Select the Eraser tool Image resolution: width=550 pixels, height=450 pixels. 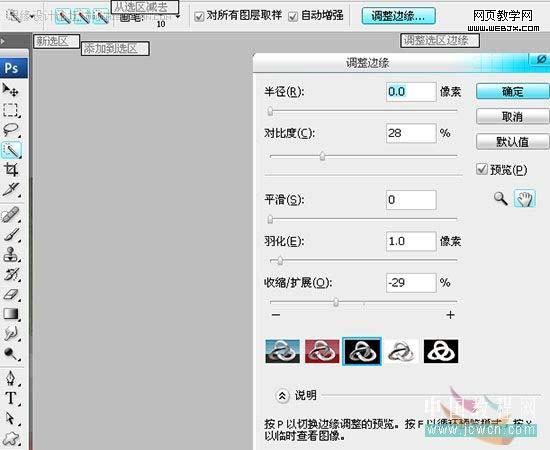click(x=11, y=294)
